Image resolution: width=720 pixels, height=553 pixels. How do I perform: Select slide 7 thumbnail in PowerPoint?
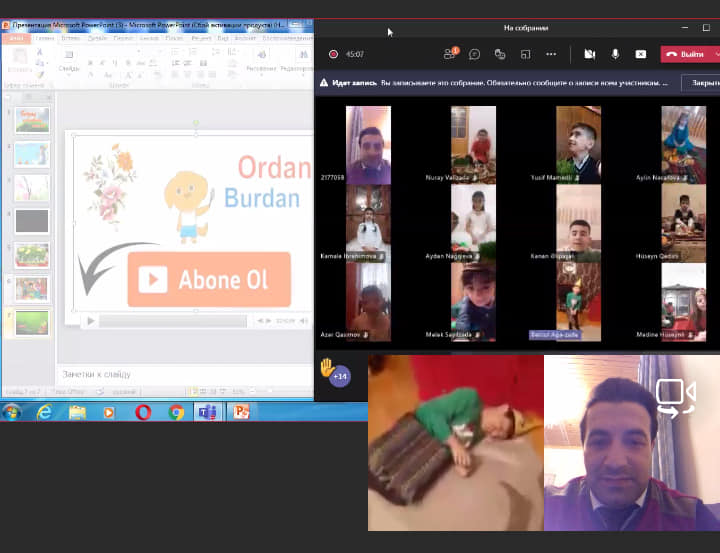pyautogui.click(x=32, y=322)
